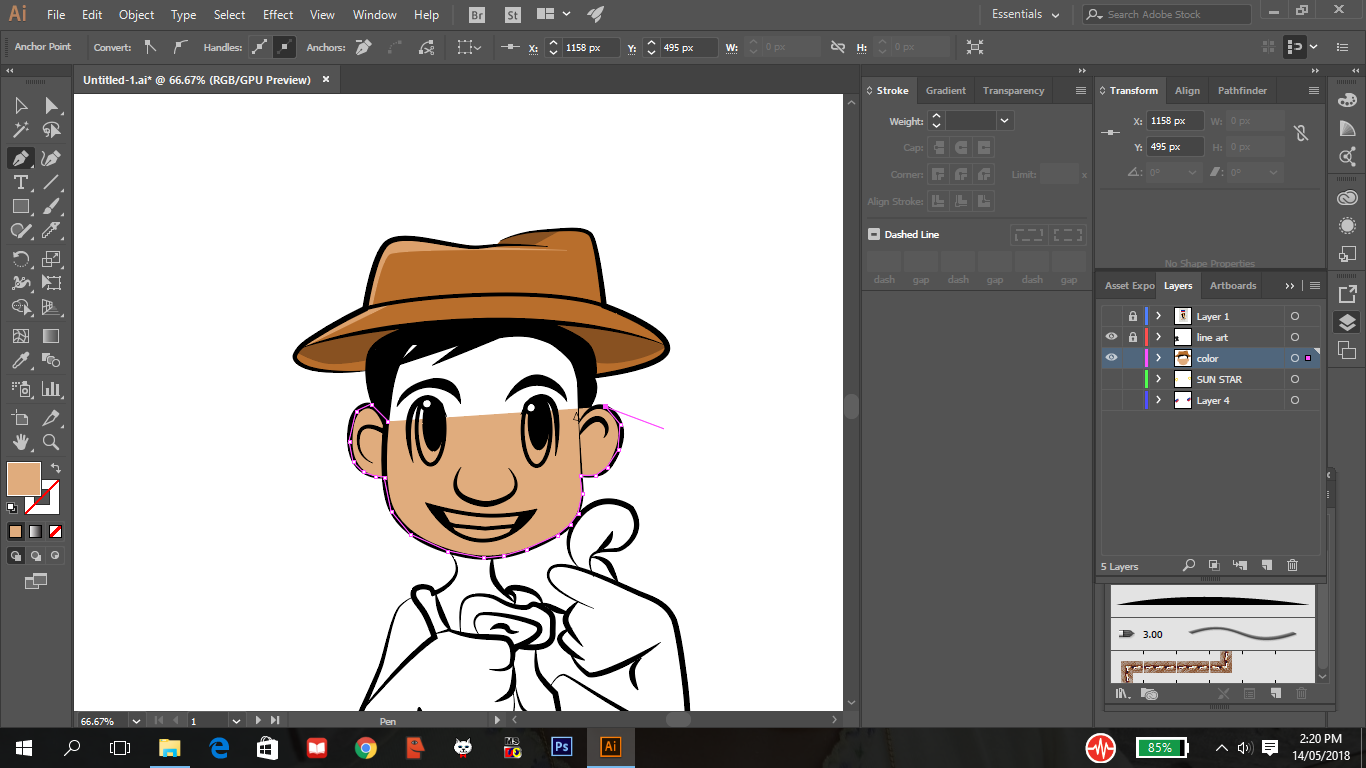Image resolution: width=1366 pixels, height=768 pixels.
Task: Switch to the Artboards tab
Action: click(1233, 285)
